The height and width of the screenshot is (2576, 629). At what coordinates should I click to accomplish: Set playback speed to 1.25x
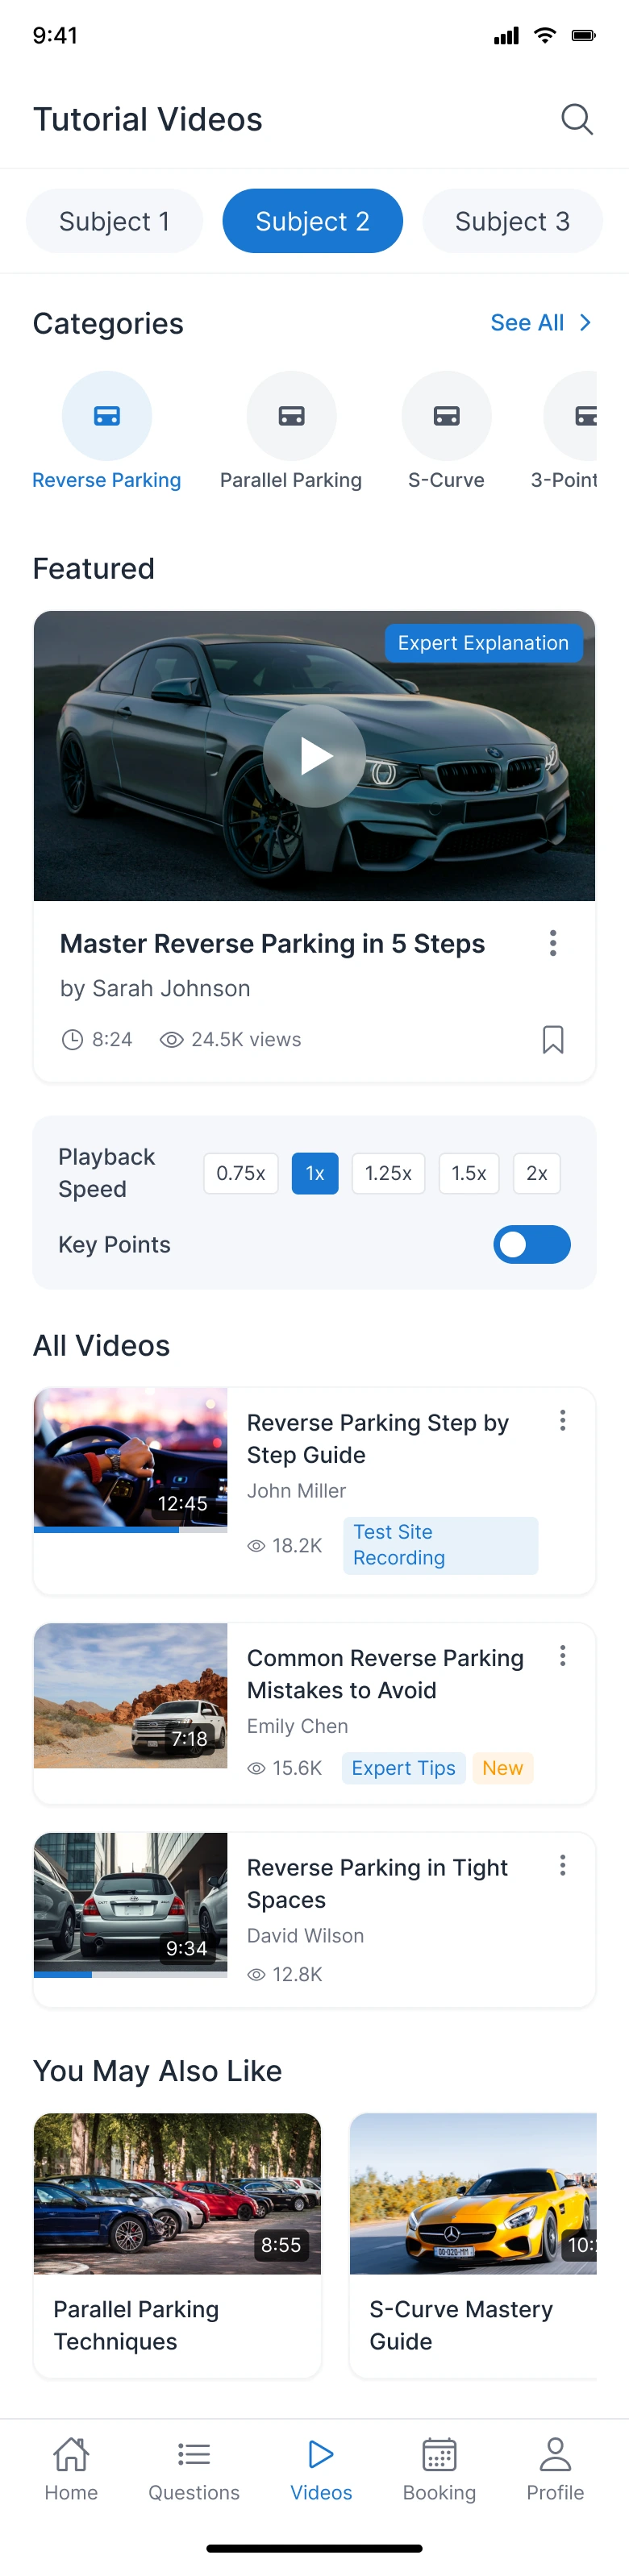[388, 1173]
